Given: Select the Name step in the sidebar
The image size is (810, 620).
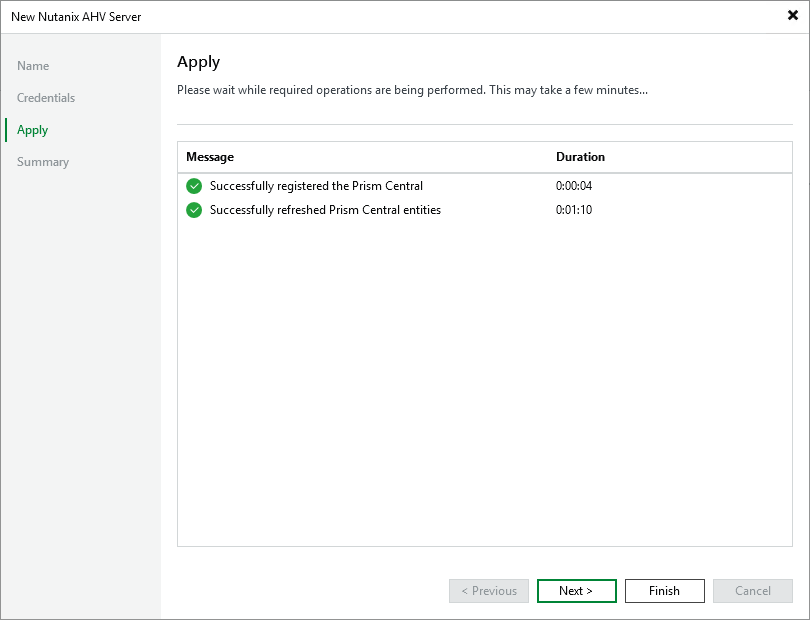Looking at the screenshot, I should [33, 65].
